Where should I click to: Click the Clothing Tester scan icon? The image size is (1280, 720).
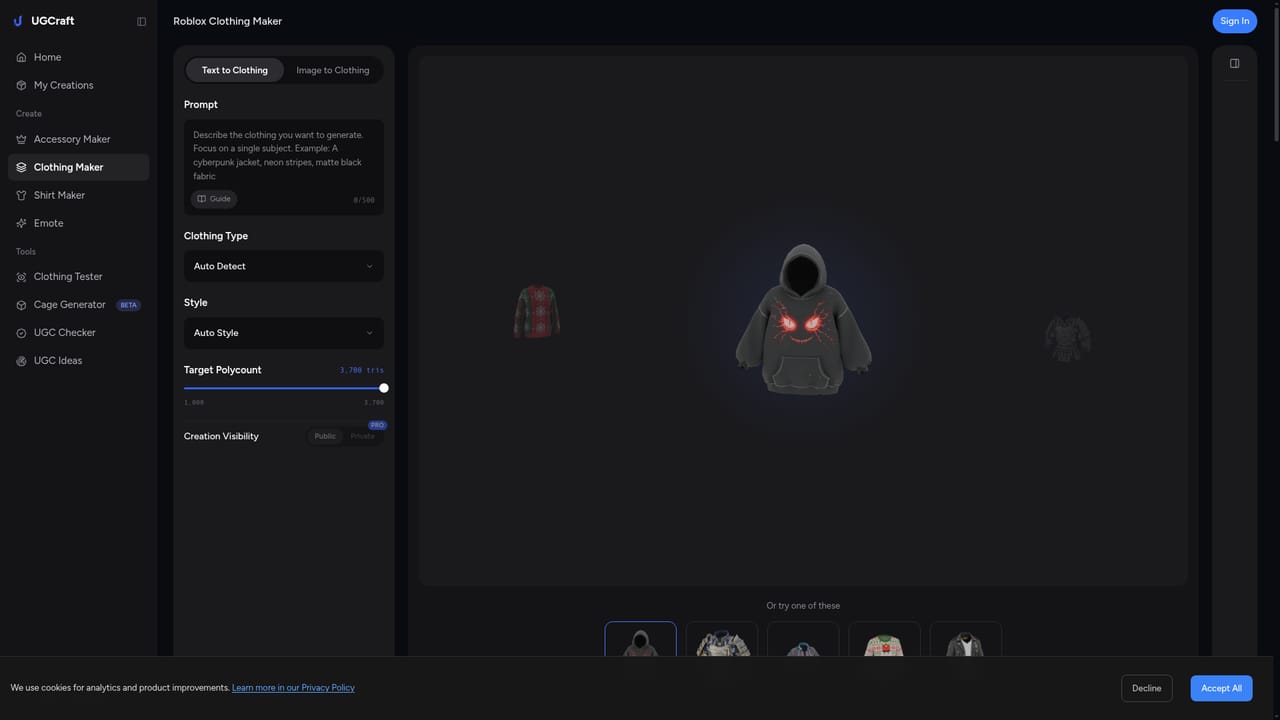coord(21,277)
